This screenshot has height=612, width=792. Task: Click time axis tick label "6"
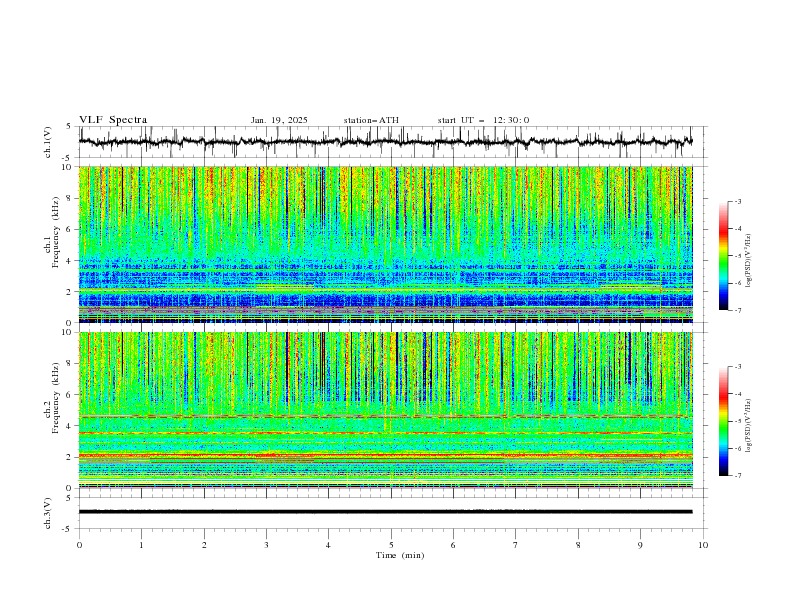coord(453,545)
